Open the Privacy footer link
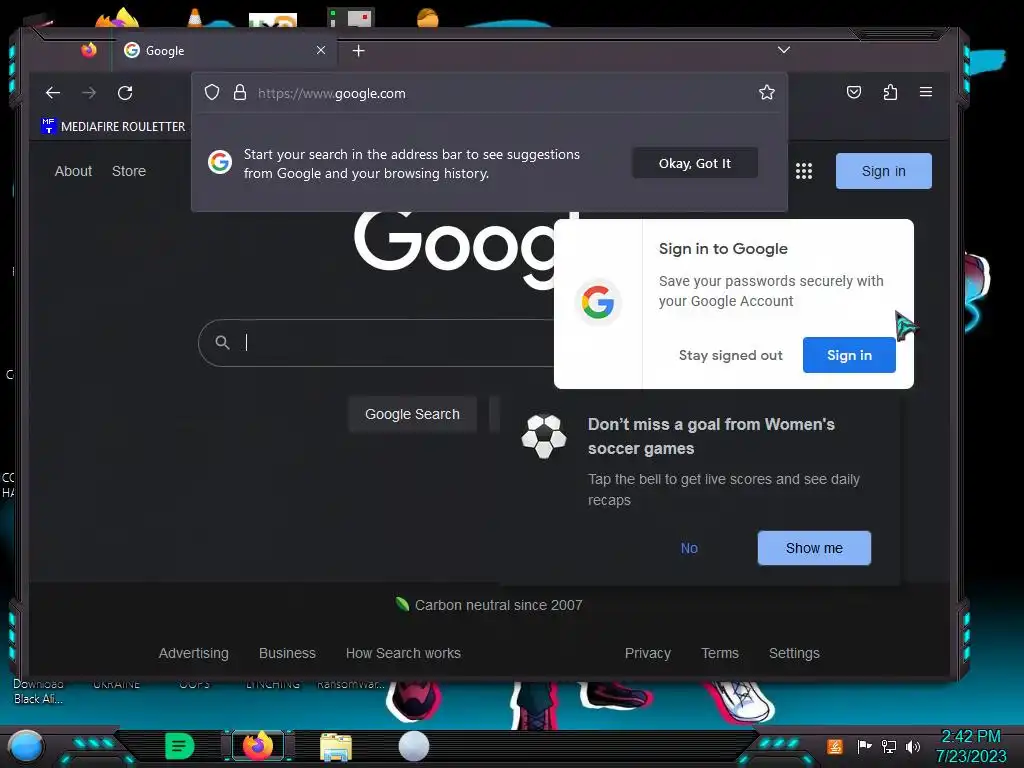This screenshot has width=1024, height=768. [647, 653]
